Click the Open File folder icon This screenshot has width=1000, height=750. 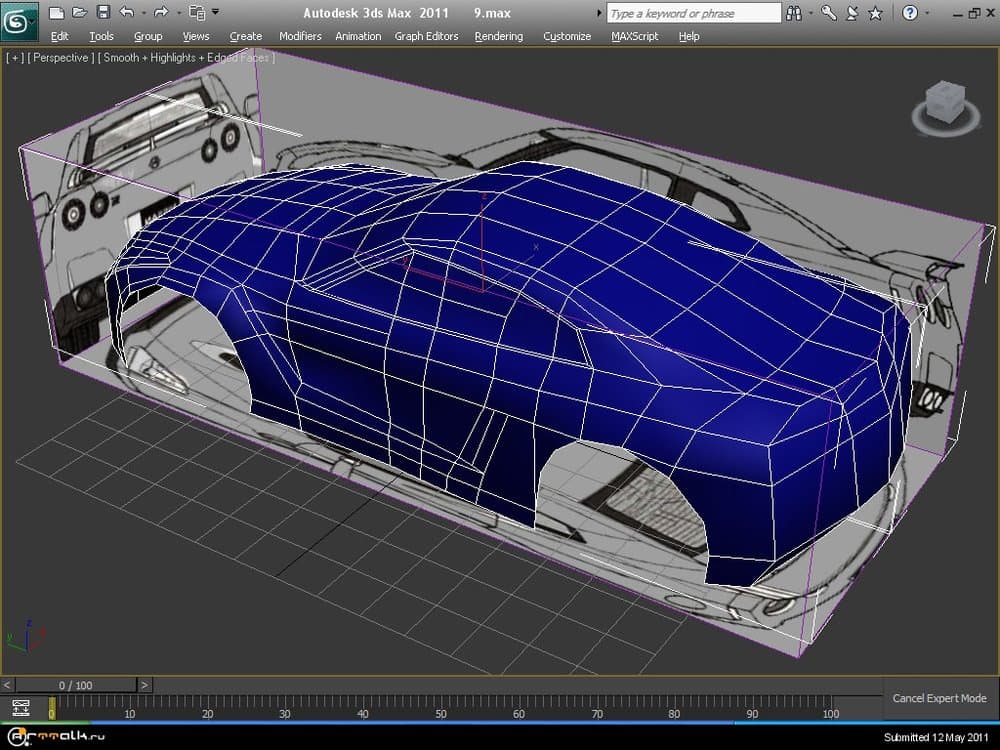[80, 13]
